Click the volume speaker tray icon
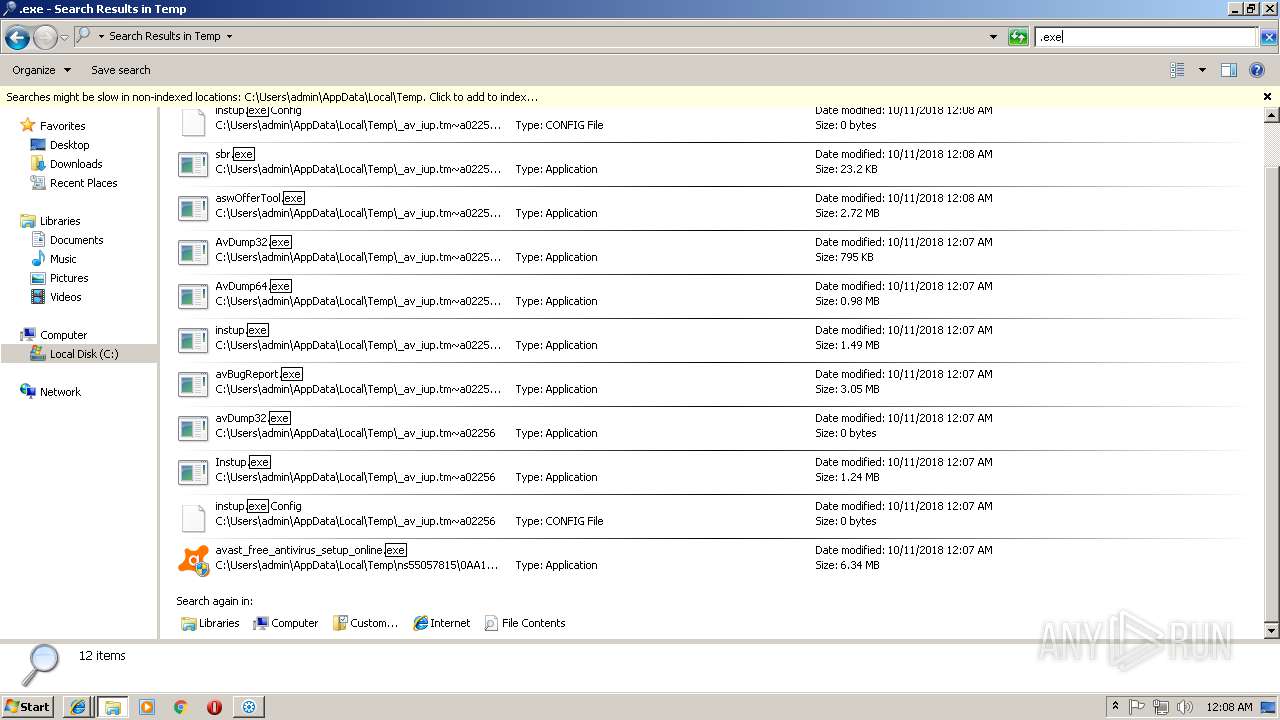The image size is (1280, 720). 1184,707
